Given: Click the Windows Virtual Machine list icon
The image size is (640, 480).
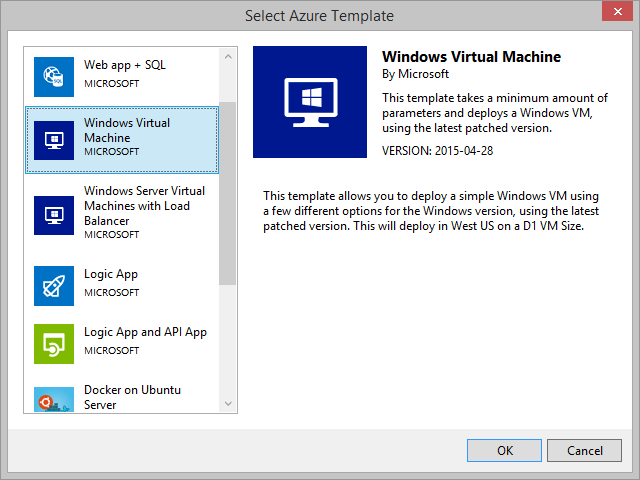Looking at the screenshot, I should 54,140.
